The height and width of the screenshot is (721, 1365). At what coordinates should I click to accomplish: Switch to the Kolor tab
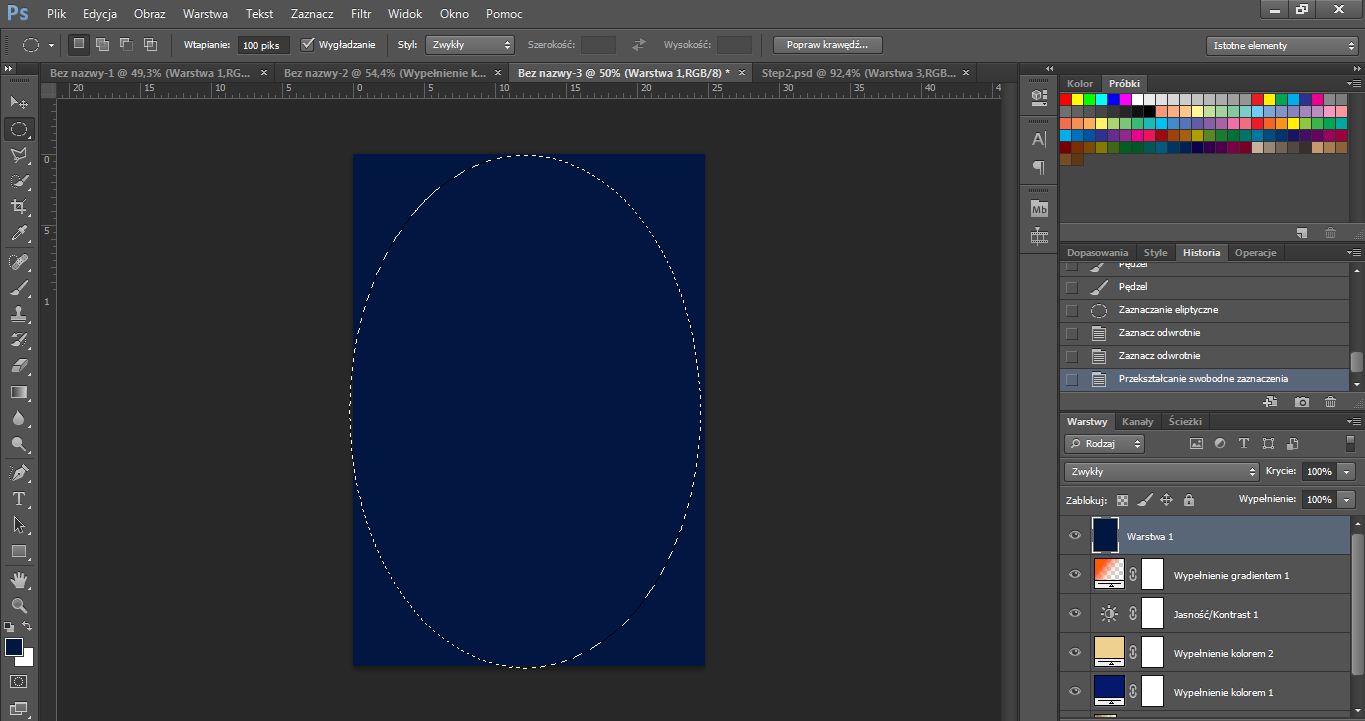click(x=1080, y=83)
